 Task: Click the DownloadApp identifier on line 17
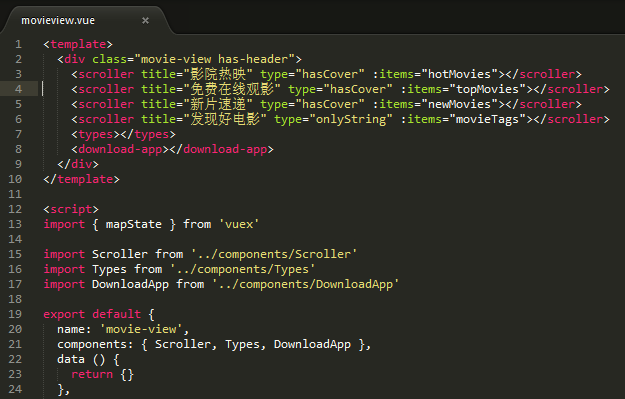coord(130,284)
